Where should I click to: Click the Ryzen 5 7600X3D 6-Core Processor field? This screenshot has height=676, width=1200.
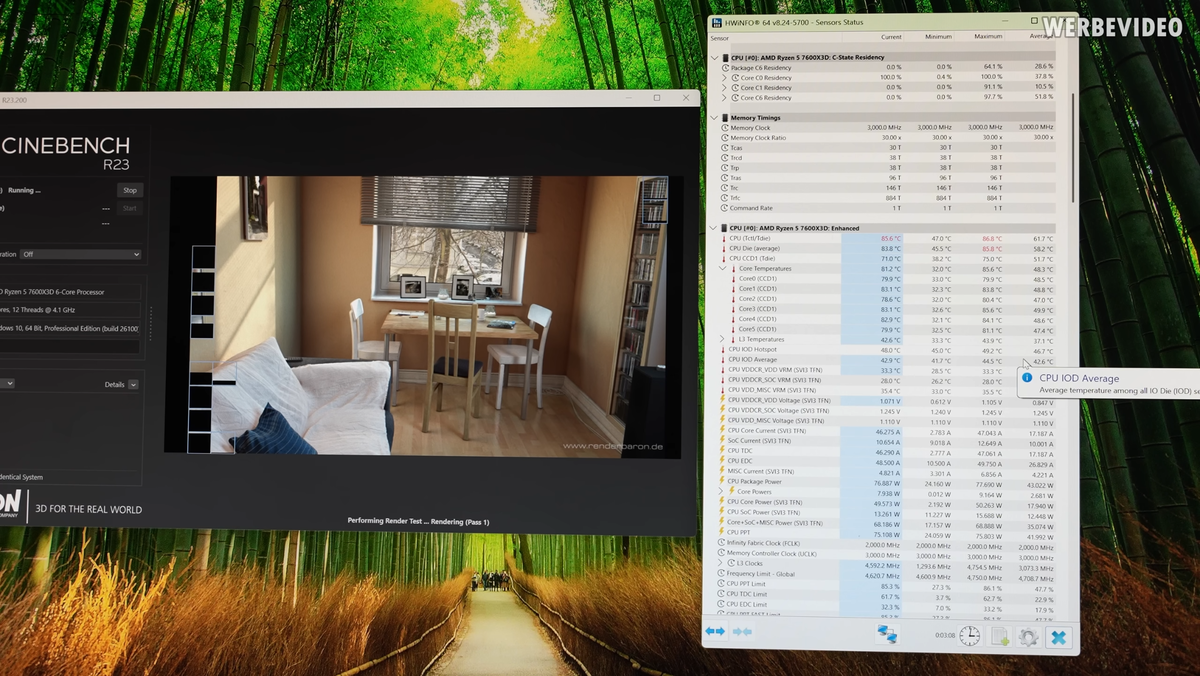[x=70, y=292]
